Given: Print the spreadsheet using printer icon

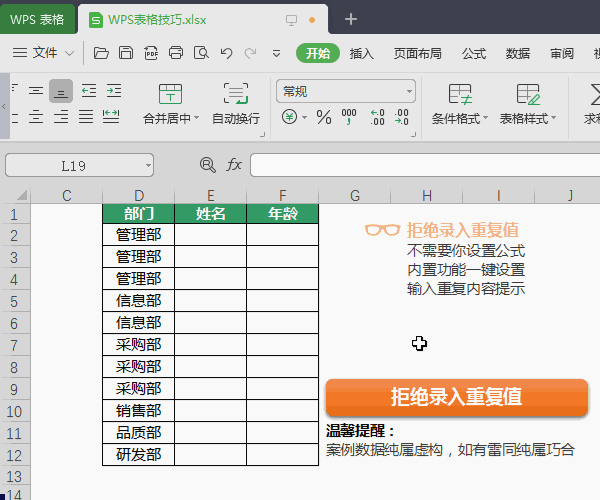Looking at the screenshot, I should click(x=176, y=53).
